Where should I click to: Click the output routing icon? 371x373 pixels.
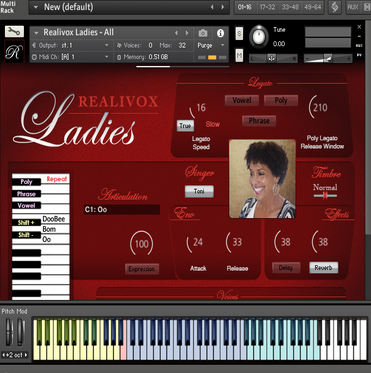pyautogui.click(x=34, y=45)
